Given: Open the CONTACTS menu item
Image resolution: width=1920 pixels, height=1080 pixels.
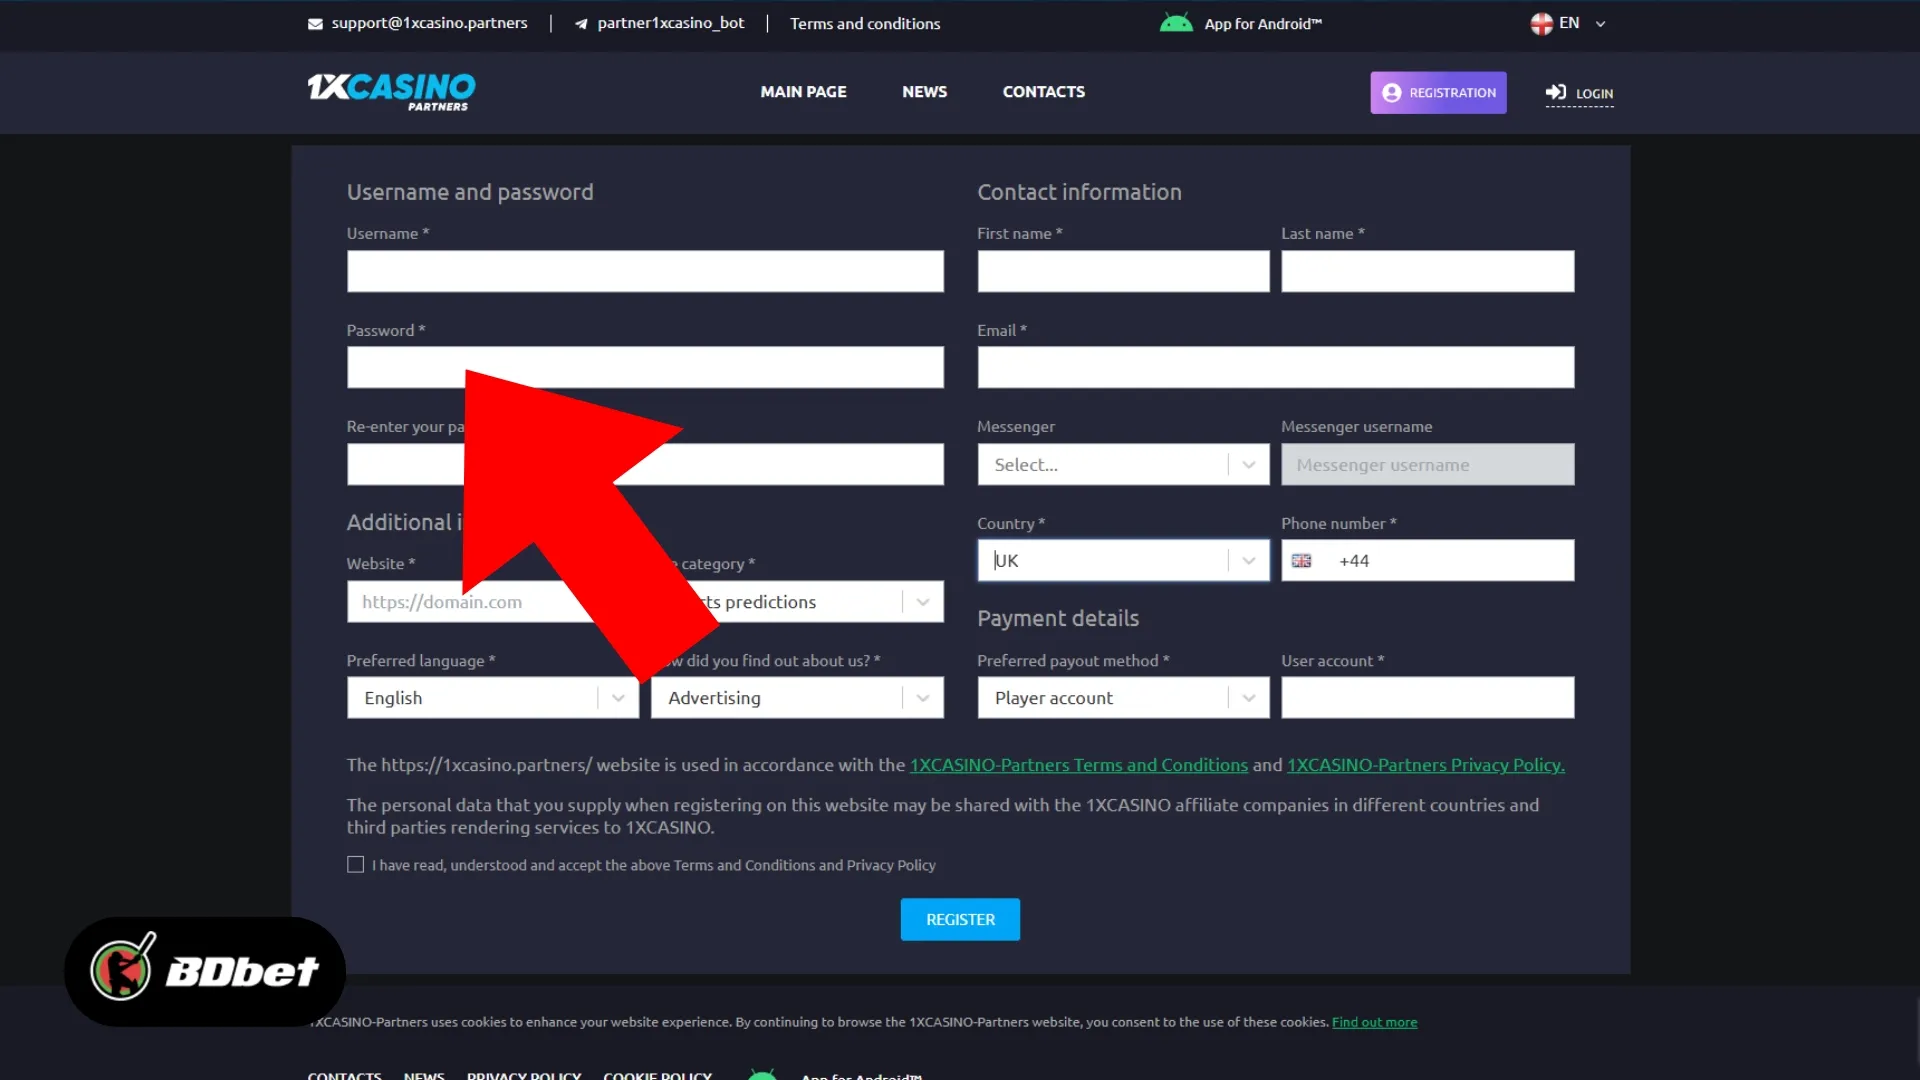Looking at the screenshot, I should click(1043, 92).
